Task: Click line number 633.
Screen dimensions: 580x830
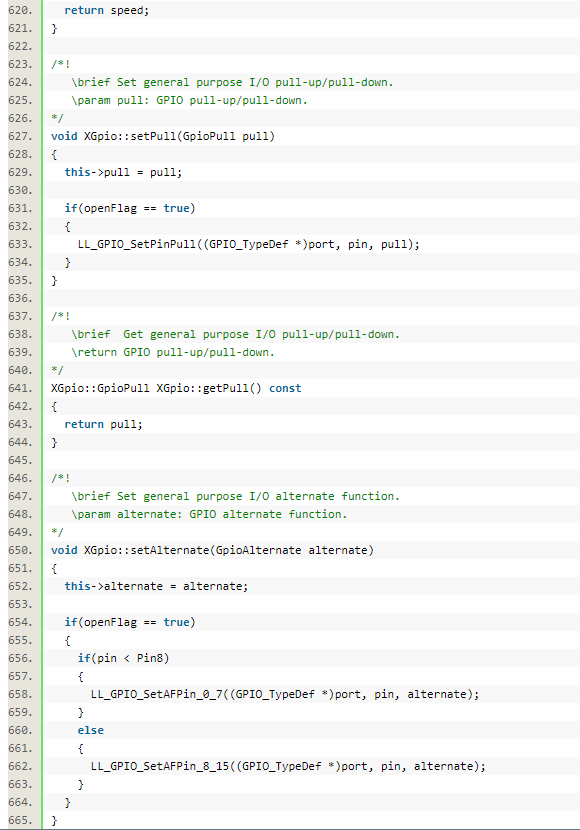Action: coord(20,244)
